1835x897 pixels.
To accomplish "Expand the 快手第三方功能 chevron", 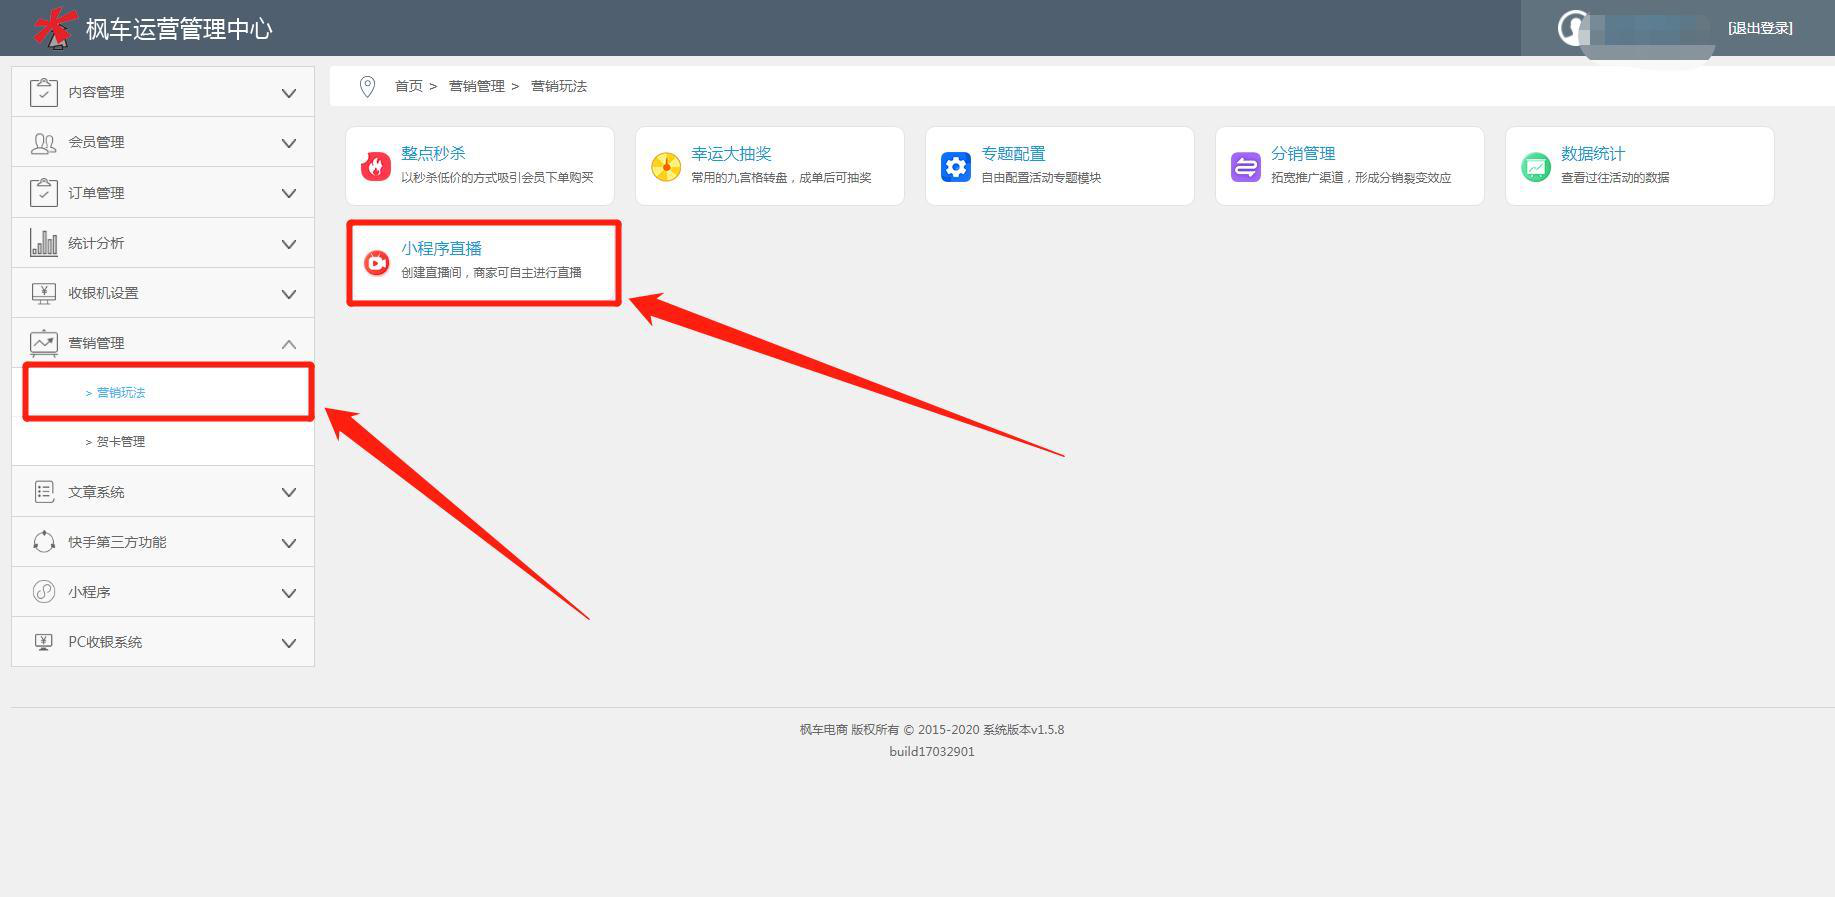I will click(289, 543).
